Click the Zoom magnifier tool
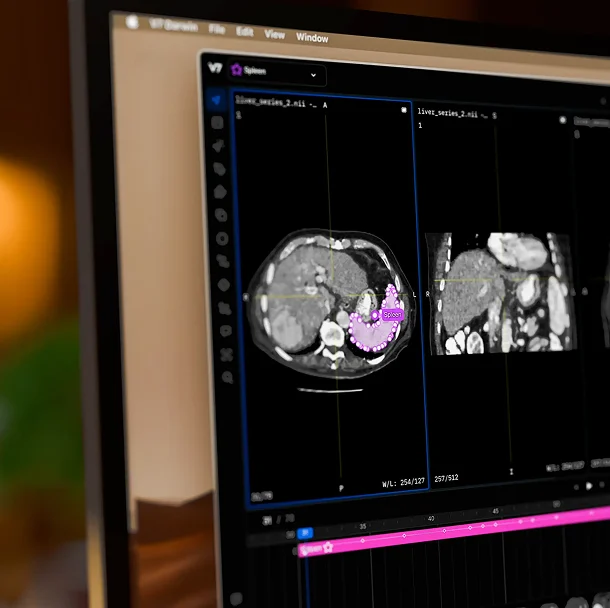Screen dimensions: 610x608 click(227, 377)
